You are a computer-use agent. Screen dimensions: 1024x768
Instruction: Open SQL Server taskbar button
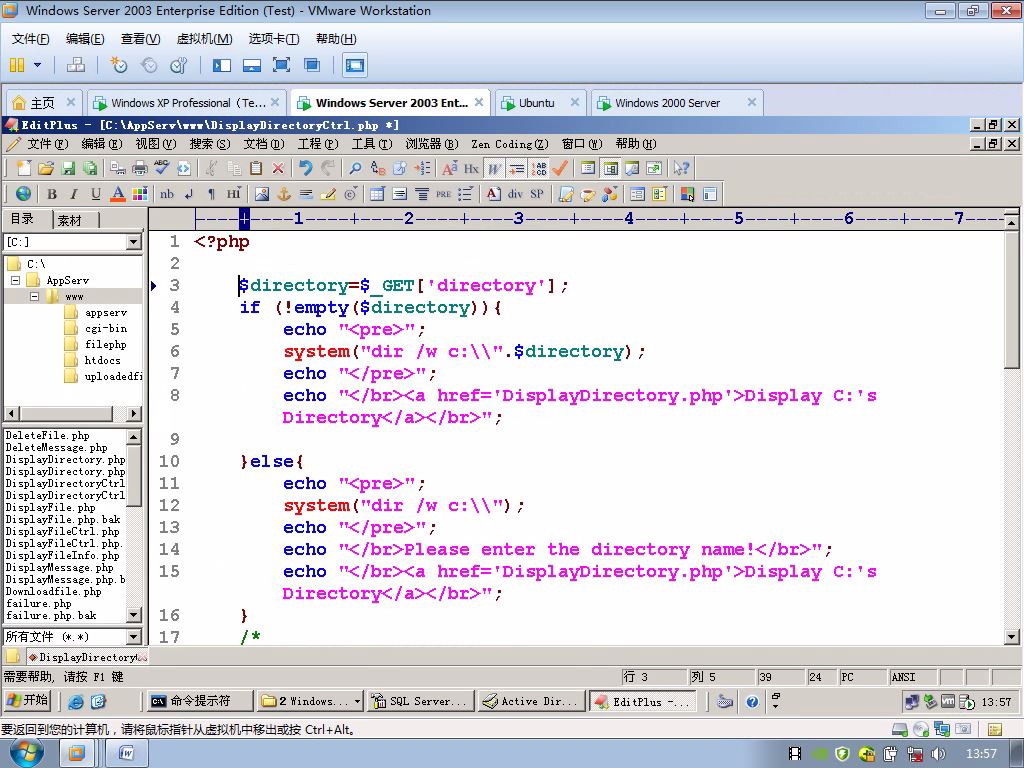pyautogui.click(x=419, y=701)
